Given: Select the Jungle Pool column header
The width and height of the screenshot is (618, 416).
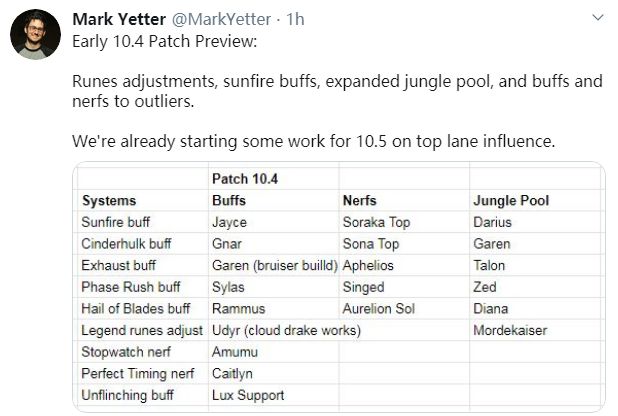Looking at the screenshot, I should (x=510, y=200).
